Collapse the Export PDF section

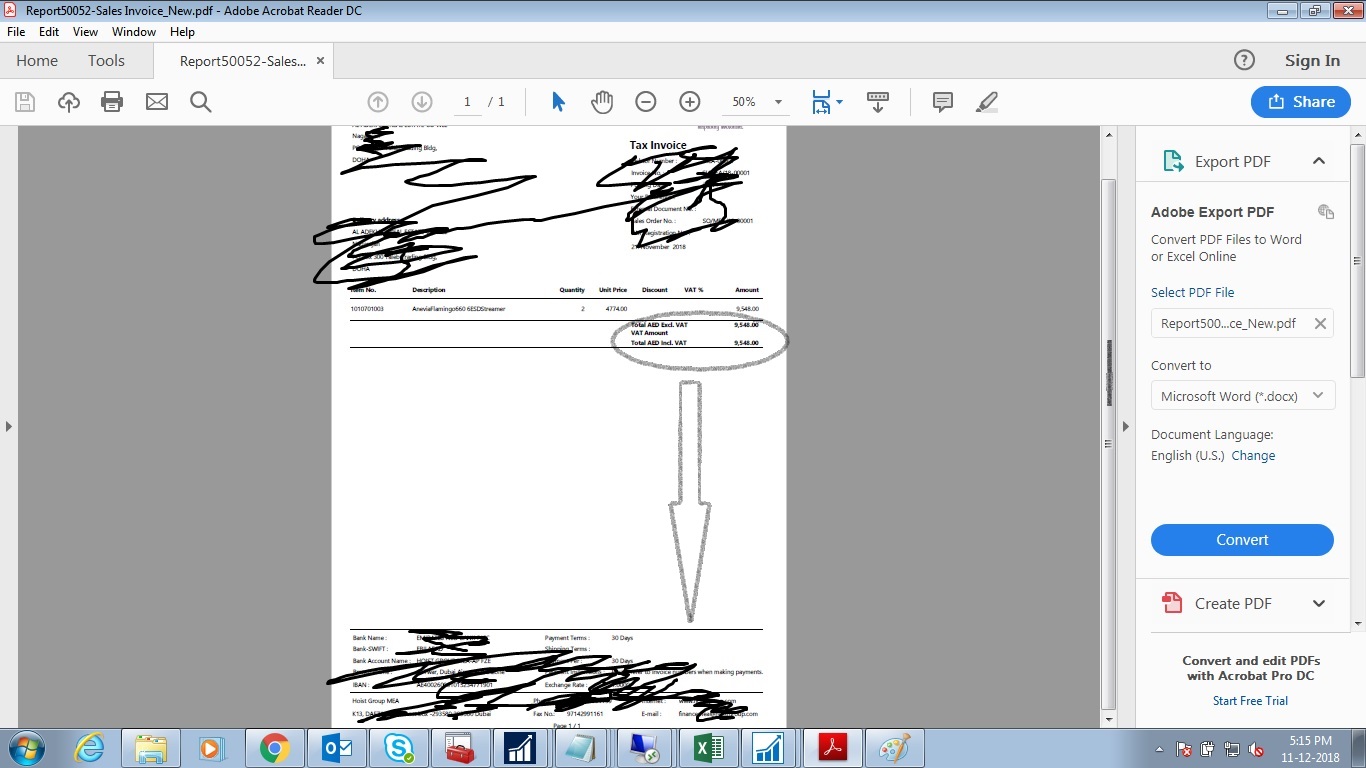(x=1319, y=161)
